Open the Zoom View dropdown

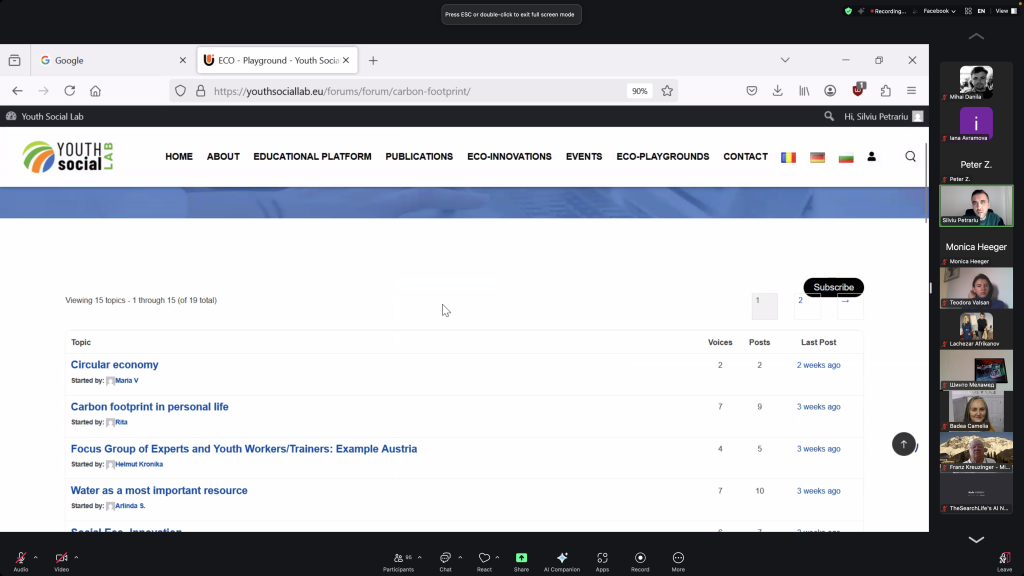tap(1006, 11)
